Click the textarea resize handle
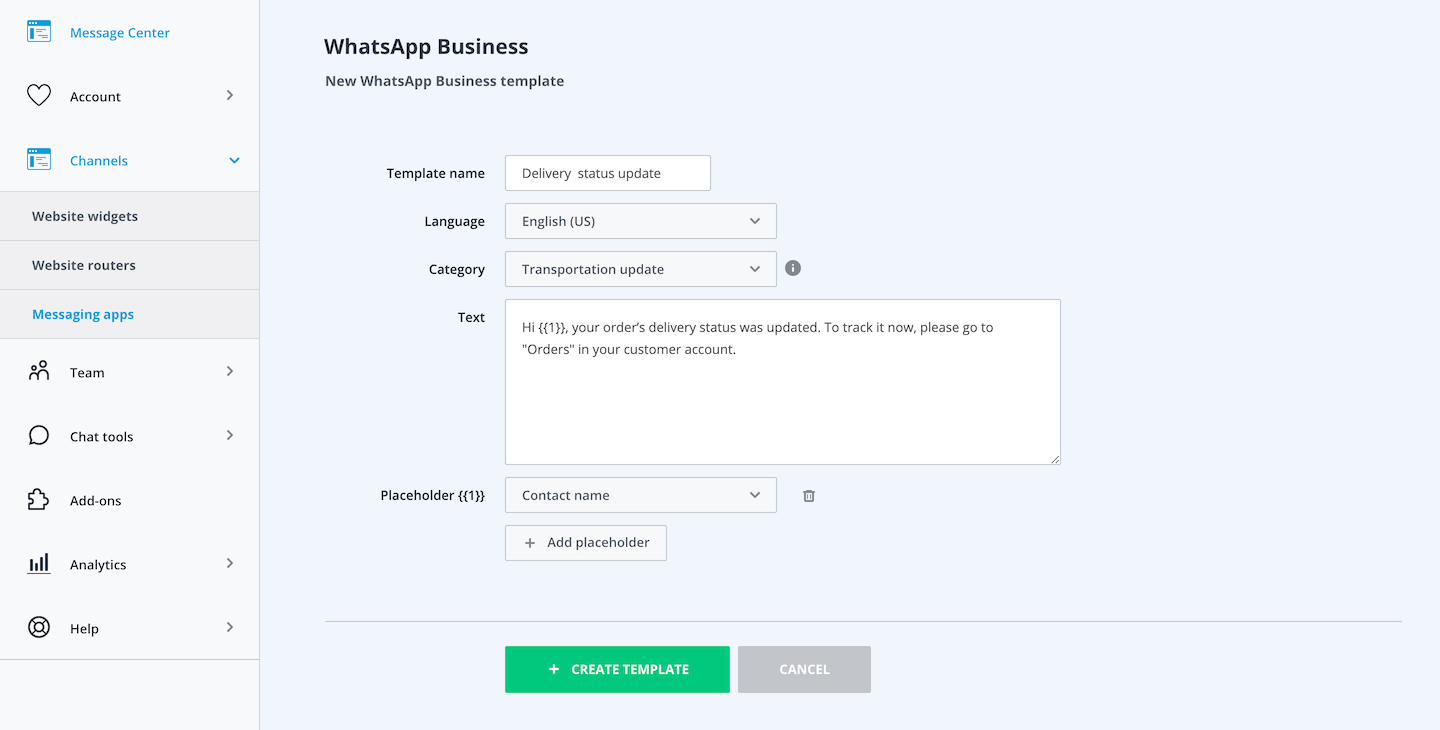This screenshot has height=730, width=1440. pyautogui.click(x=1054, y=459)
